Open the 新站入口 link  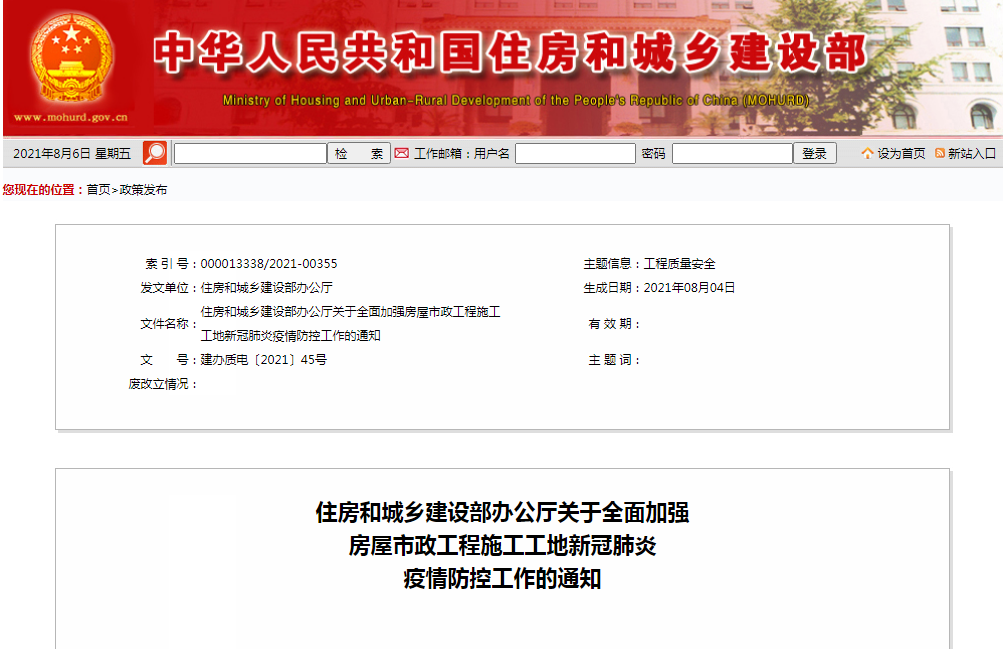pos(971,154)
